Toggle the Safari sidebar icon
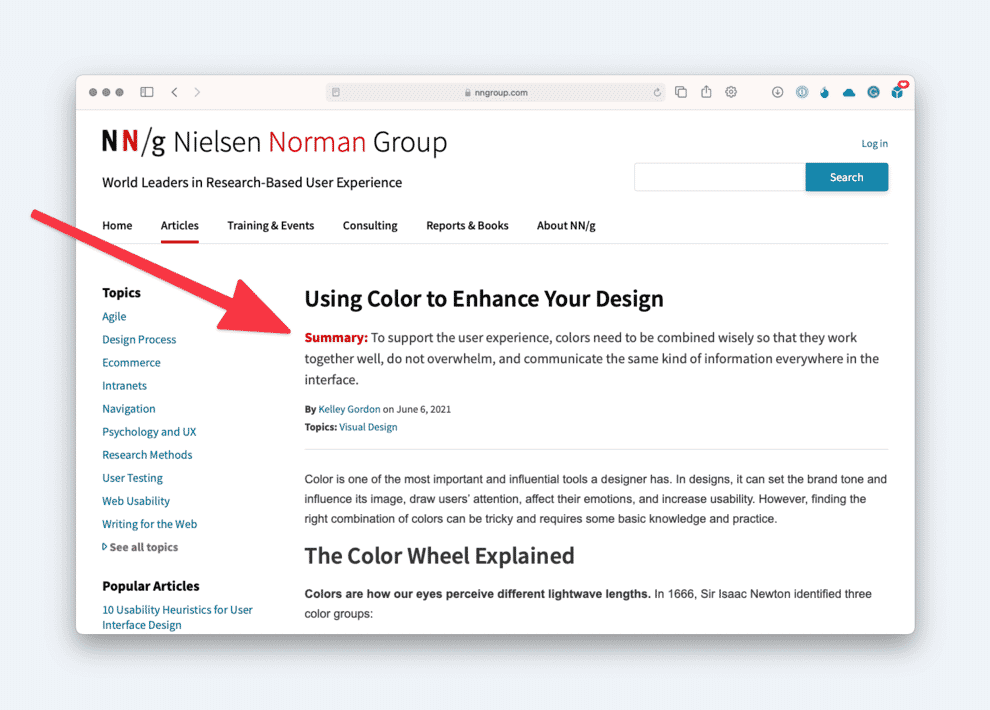This screenshot has height=710, width=990. (146, 92)
